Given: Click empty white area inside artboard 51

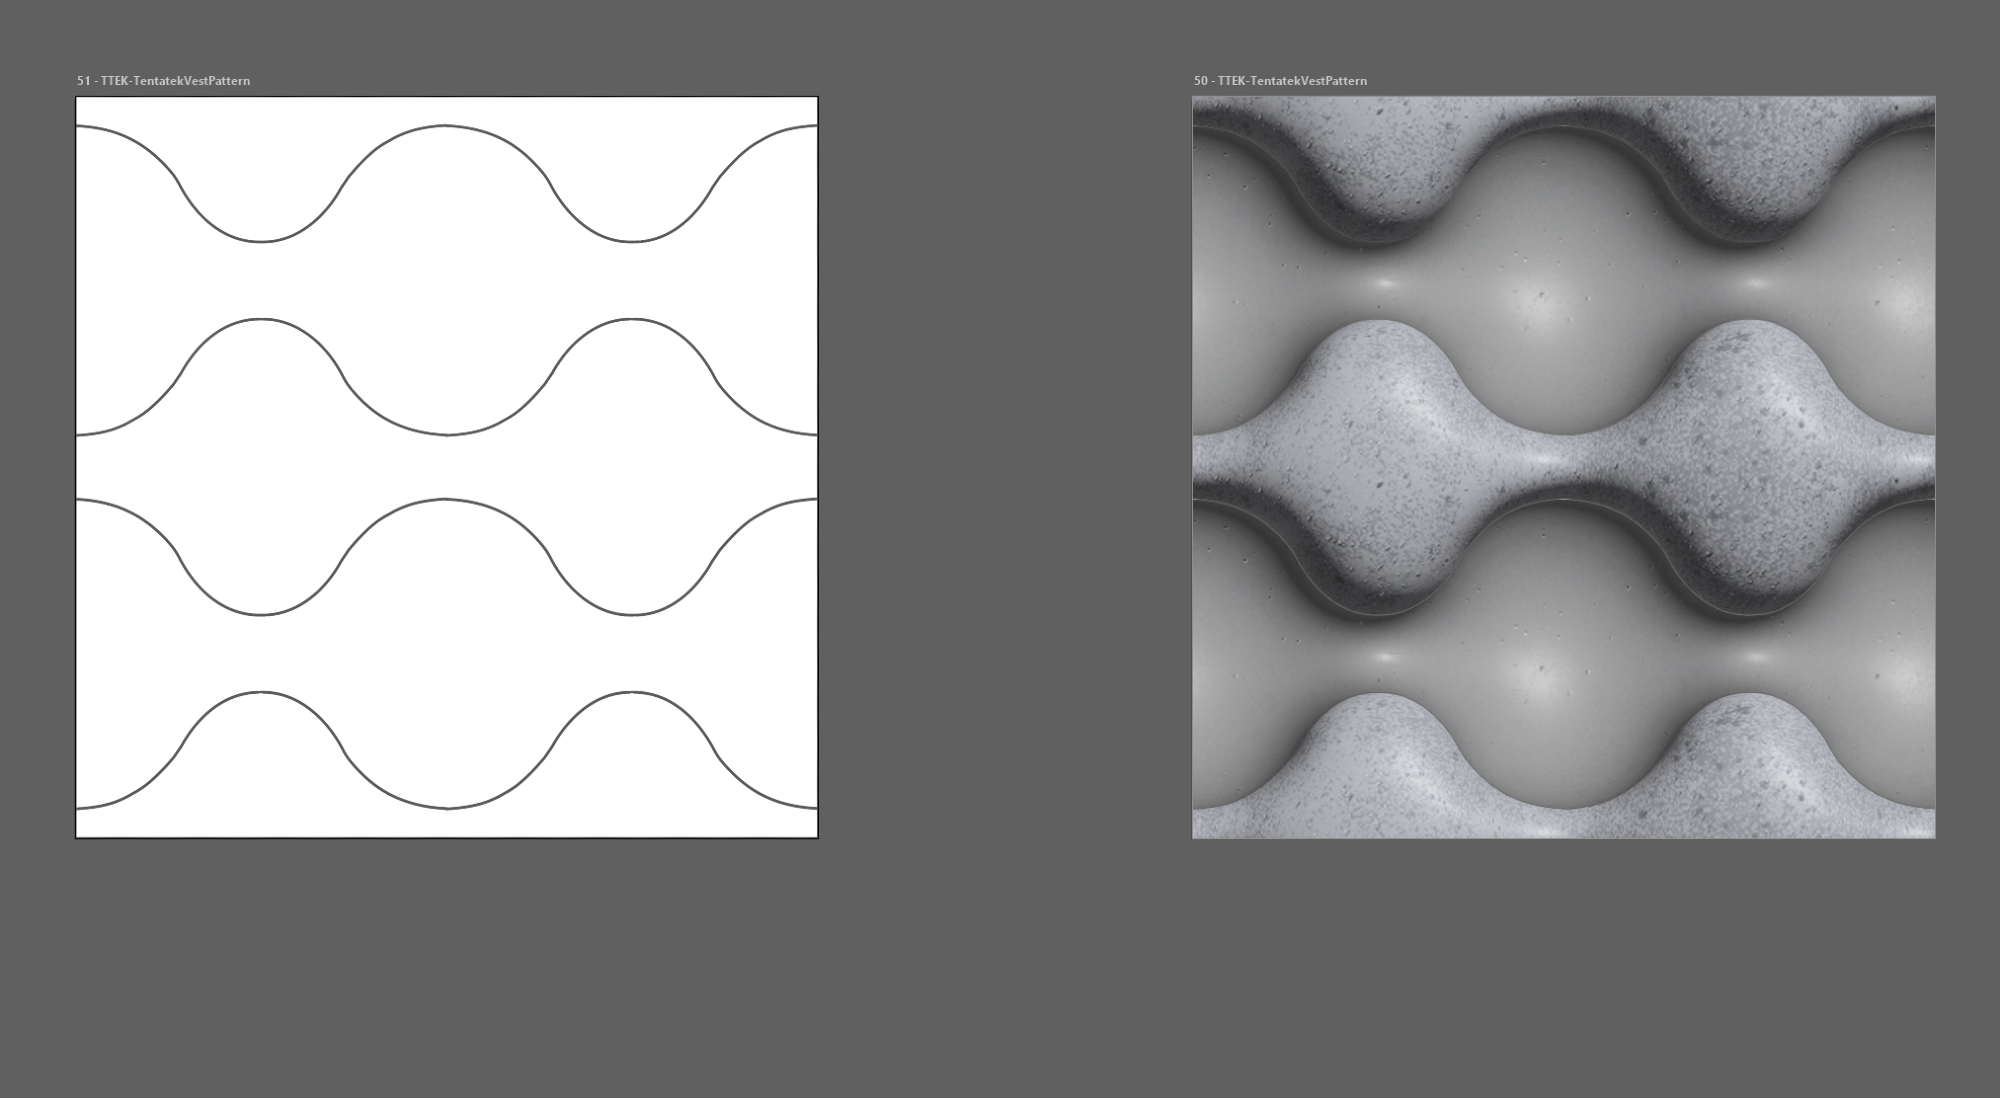Looking at the screenshot, I should point(446,280).
